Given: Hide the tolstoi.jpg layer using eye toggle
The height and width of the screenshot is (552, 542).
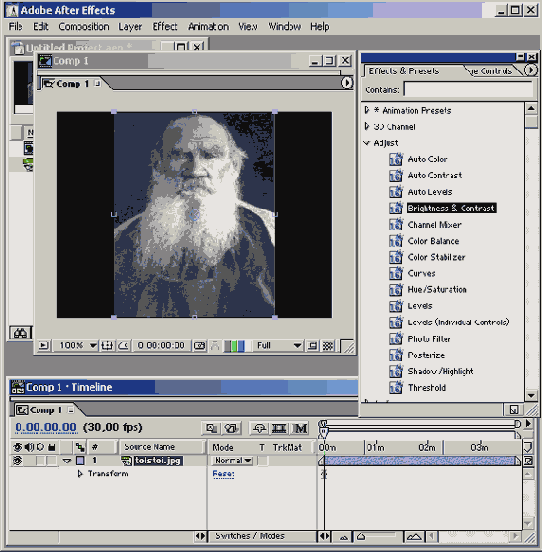Looking at the screenshot, I should pos(17,460).
